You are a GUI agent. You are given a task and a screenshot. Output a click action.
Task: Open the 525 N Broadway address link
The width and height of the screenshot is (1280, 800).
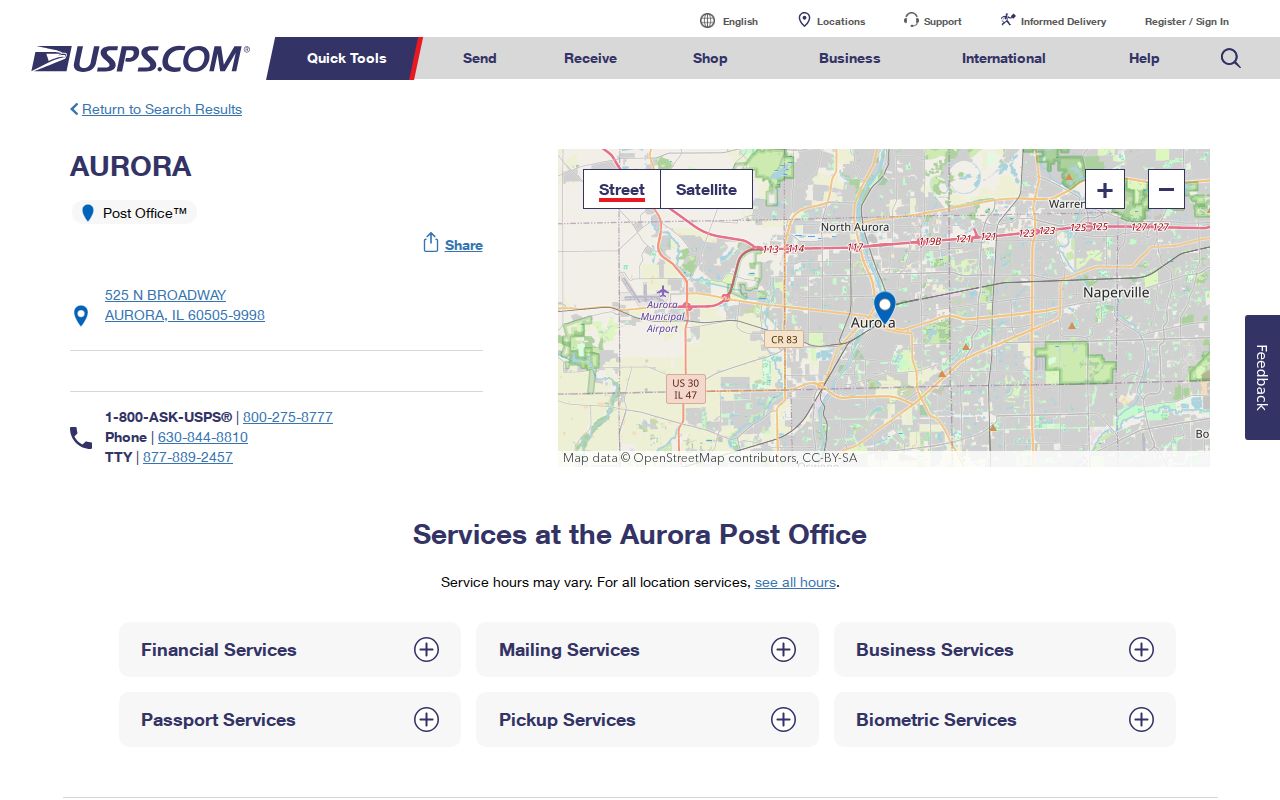coord(185,305)
